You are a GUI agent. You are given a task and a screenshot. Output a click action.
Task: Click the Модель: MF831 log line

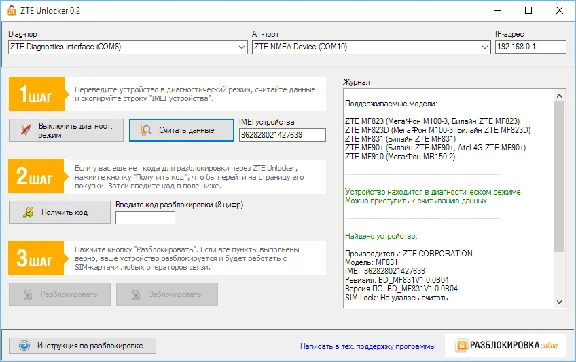[x=371, y=262]
